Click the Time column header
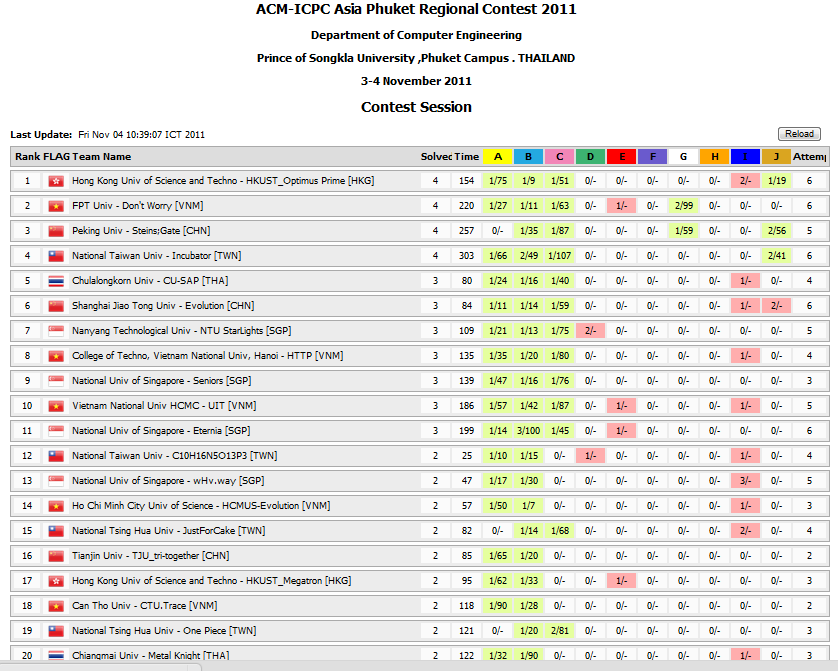Image resolution: width=838 pixels, height=671 pixels. click(x=466, y=157)
